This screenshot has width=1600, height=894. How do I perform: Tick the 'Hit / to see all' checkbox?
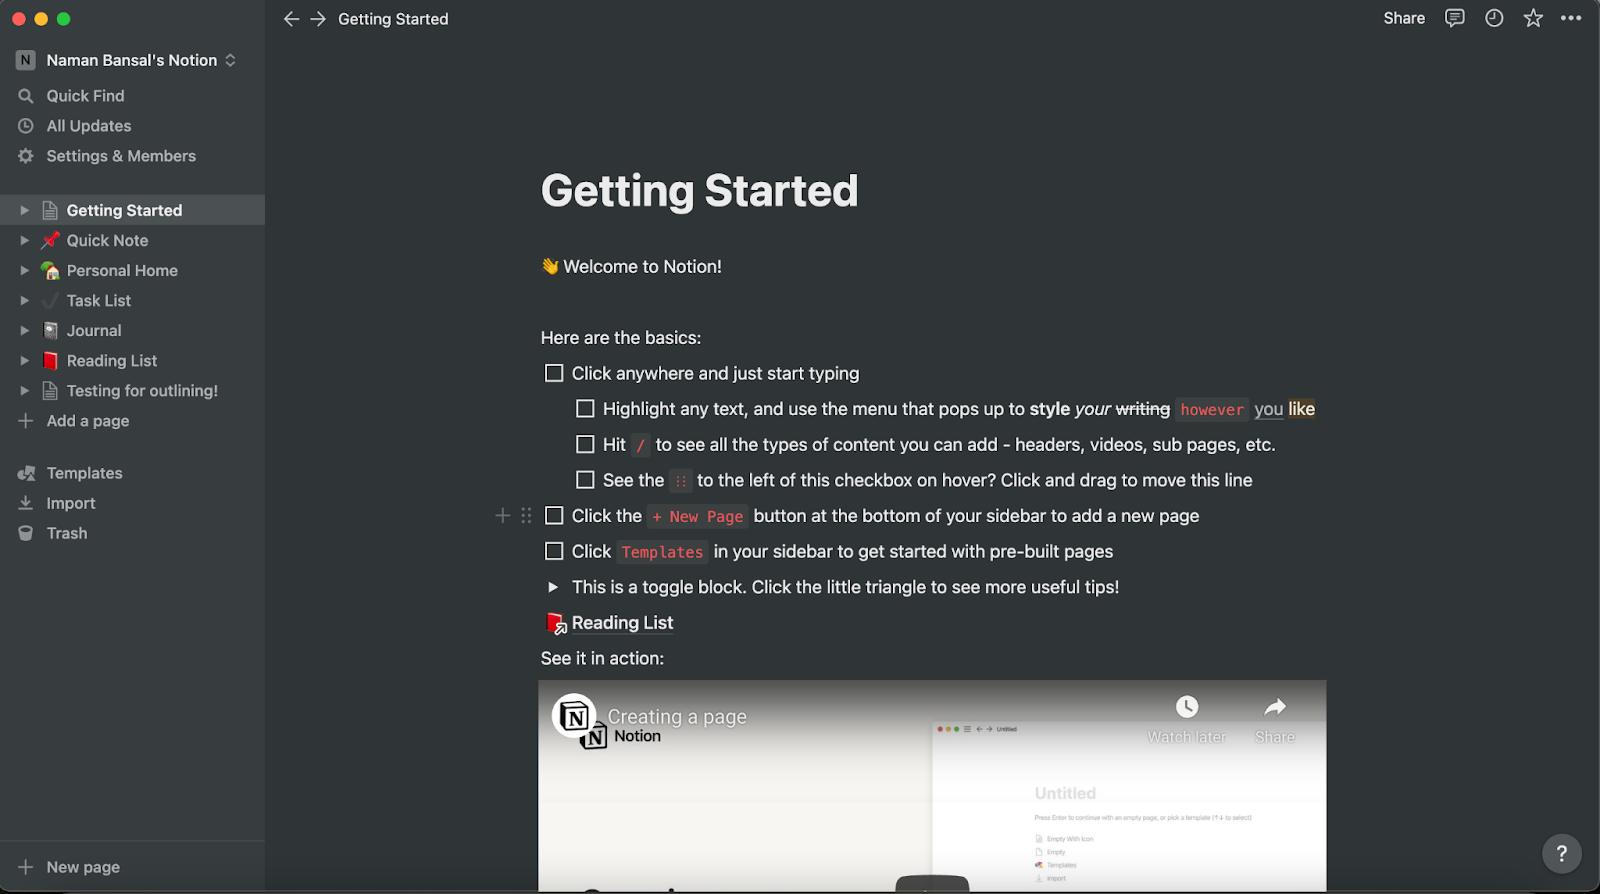[x=585, y=444]
